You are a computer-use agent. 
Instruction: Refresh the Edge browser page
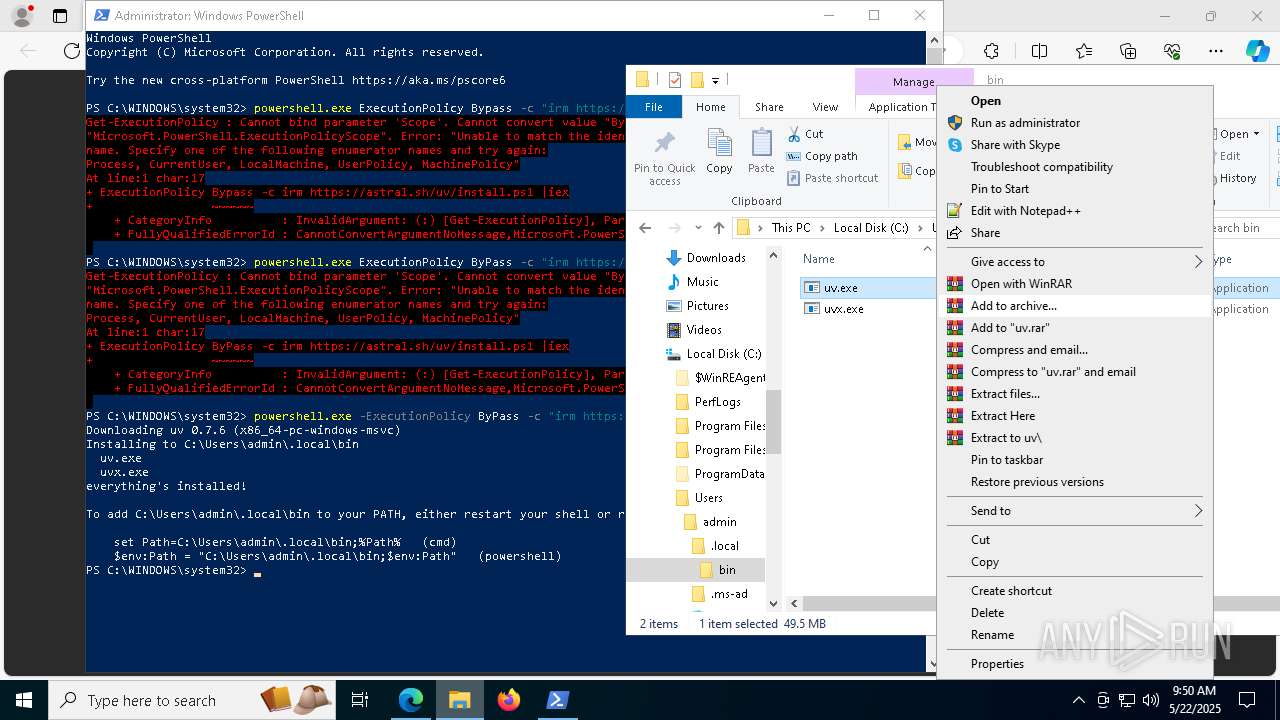pos(71,51)
